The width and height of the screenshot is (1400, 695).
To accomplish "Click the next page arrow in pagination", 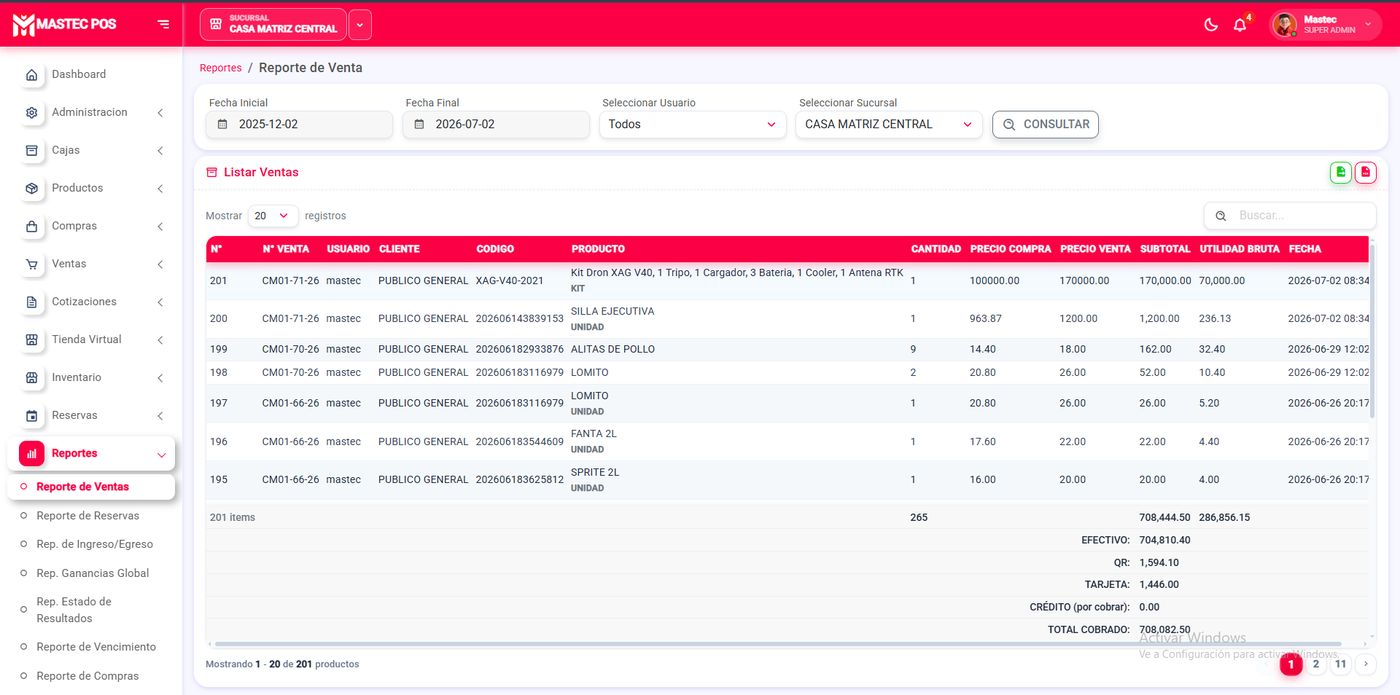I will (x=1366, y=665).
